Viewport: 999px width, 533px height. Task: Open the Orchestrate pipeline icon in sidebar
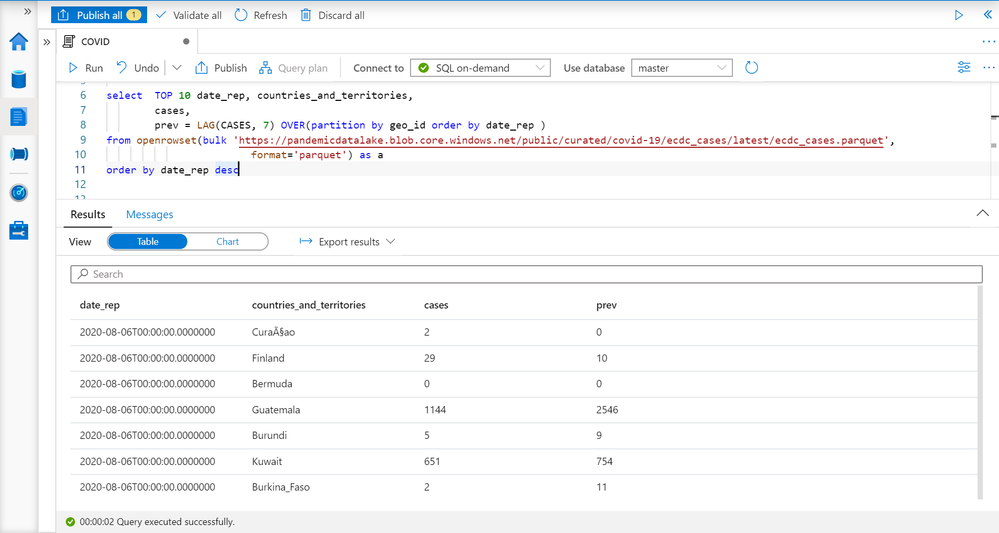tap(18, 154)
